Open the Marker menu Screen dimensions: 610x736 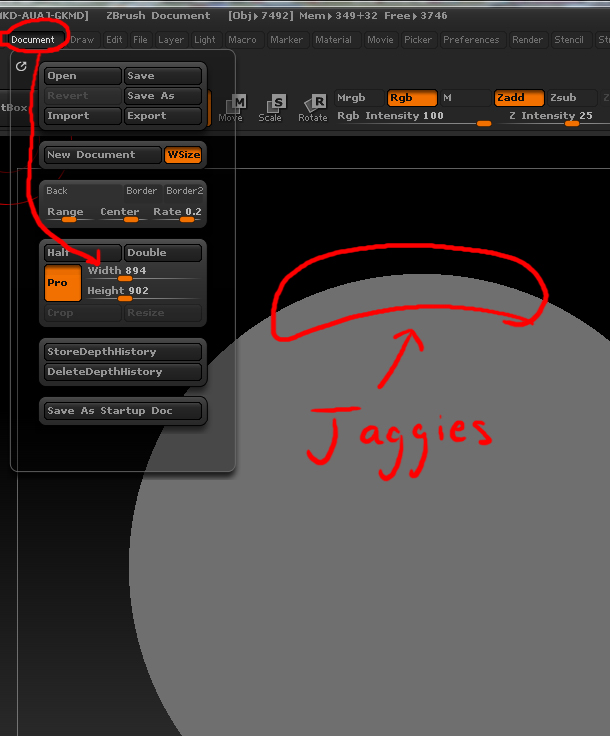pos(286,40)
